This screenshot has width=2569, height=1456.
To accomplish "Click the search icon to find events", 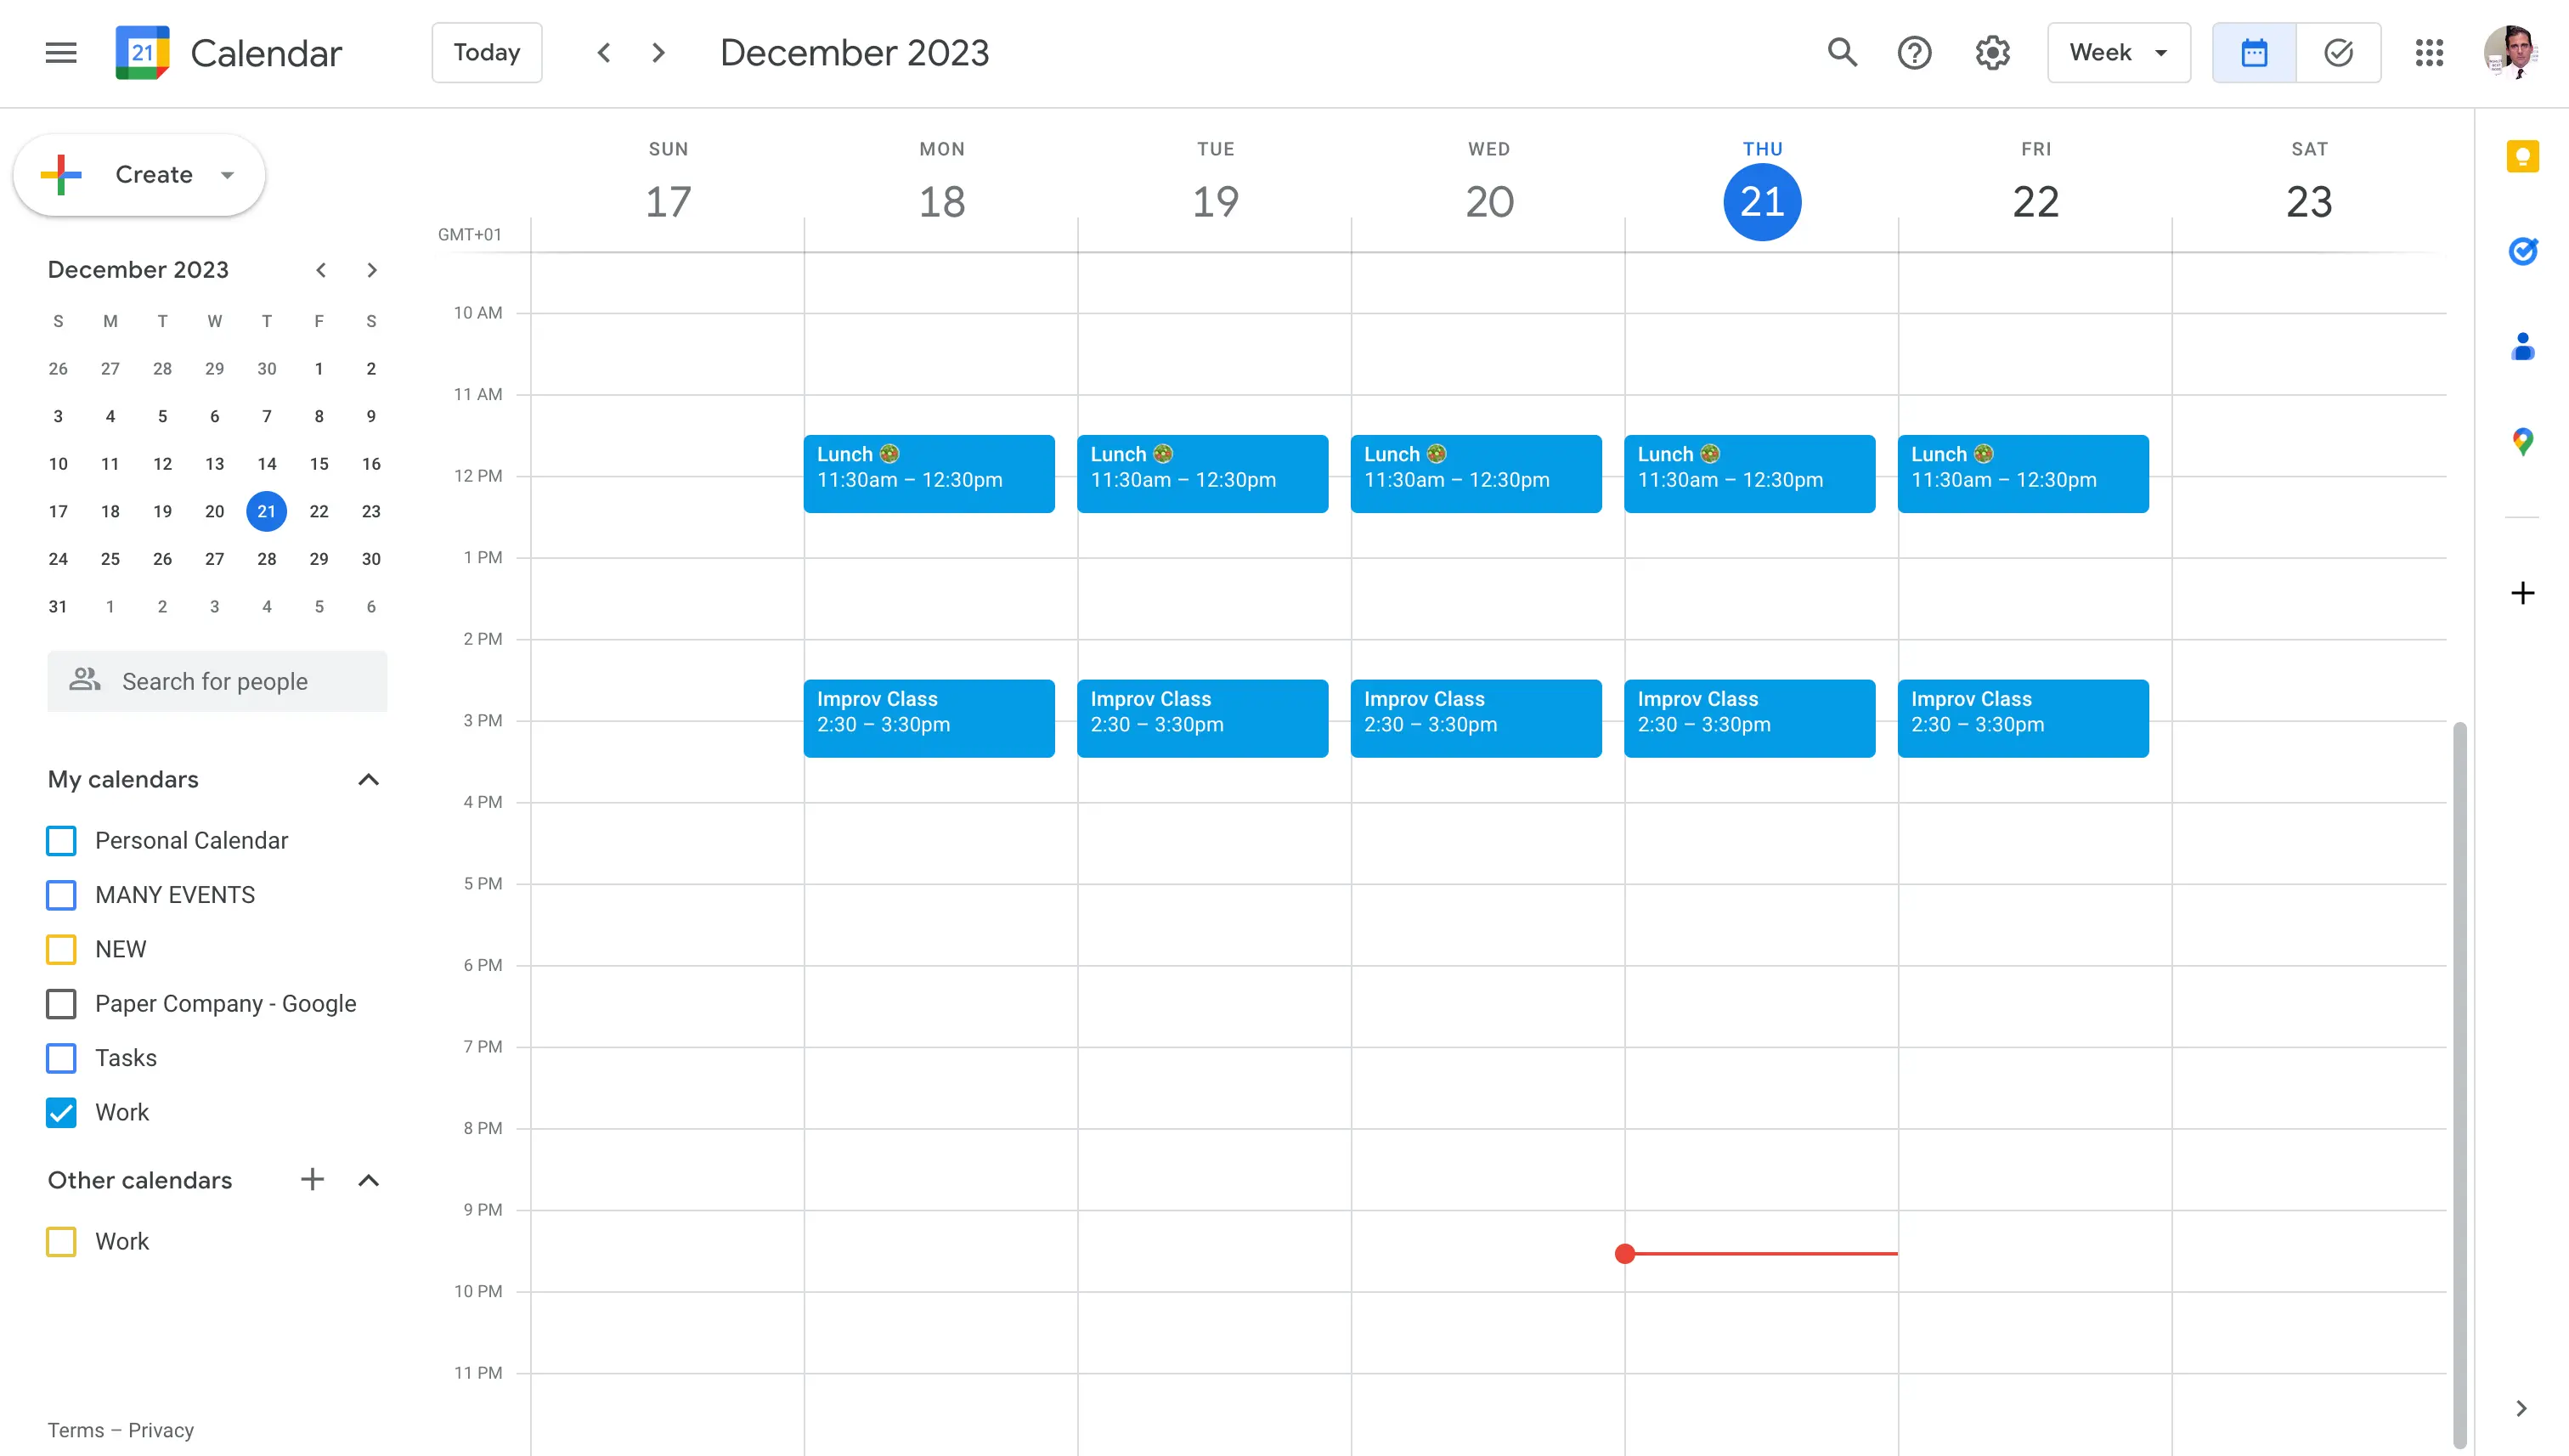I will pos(1843,51).
